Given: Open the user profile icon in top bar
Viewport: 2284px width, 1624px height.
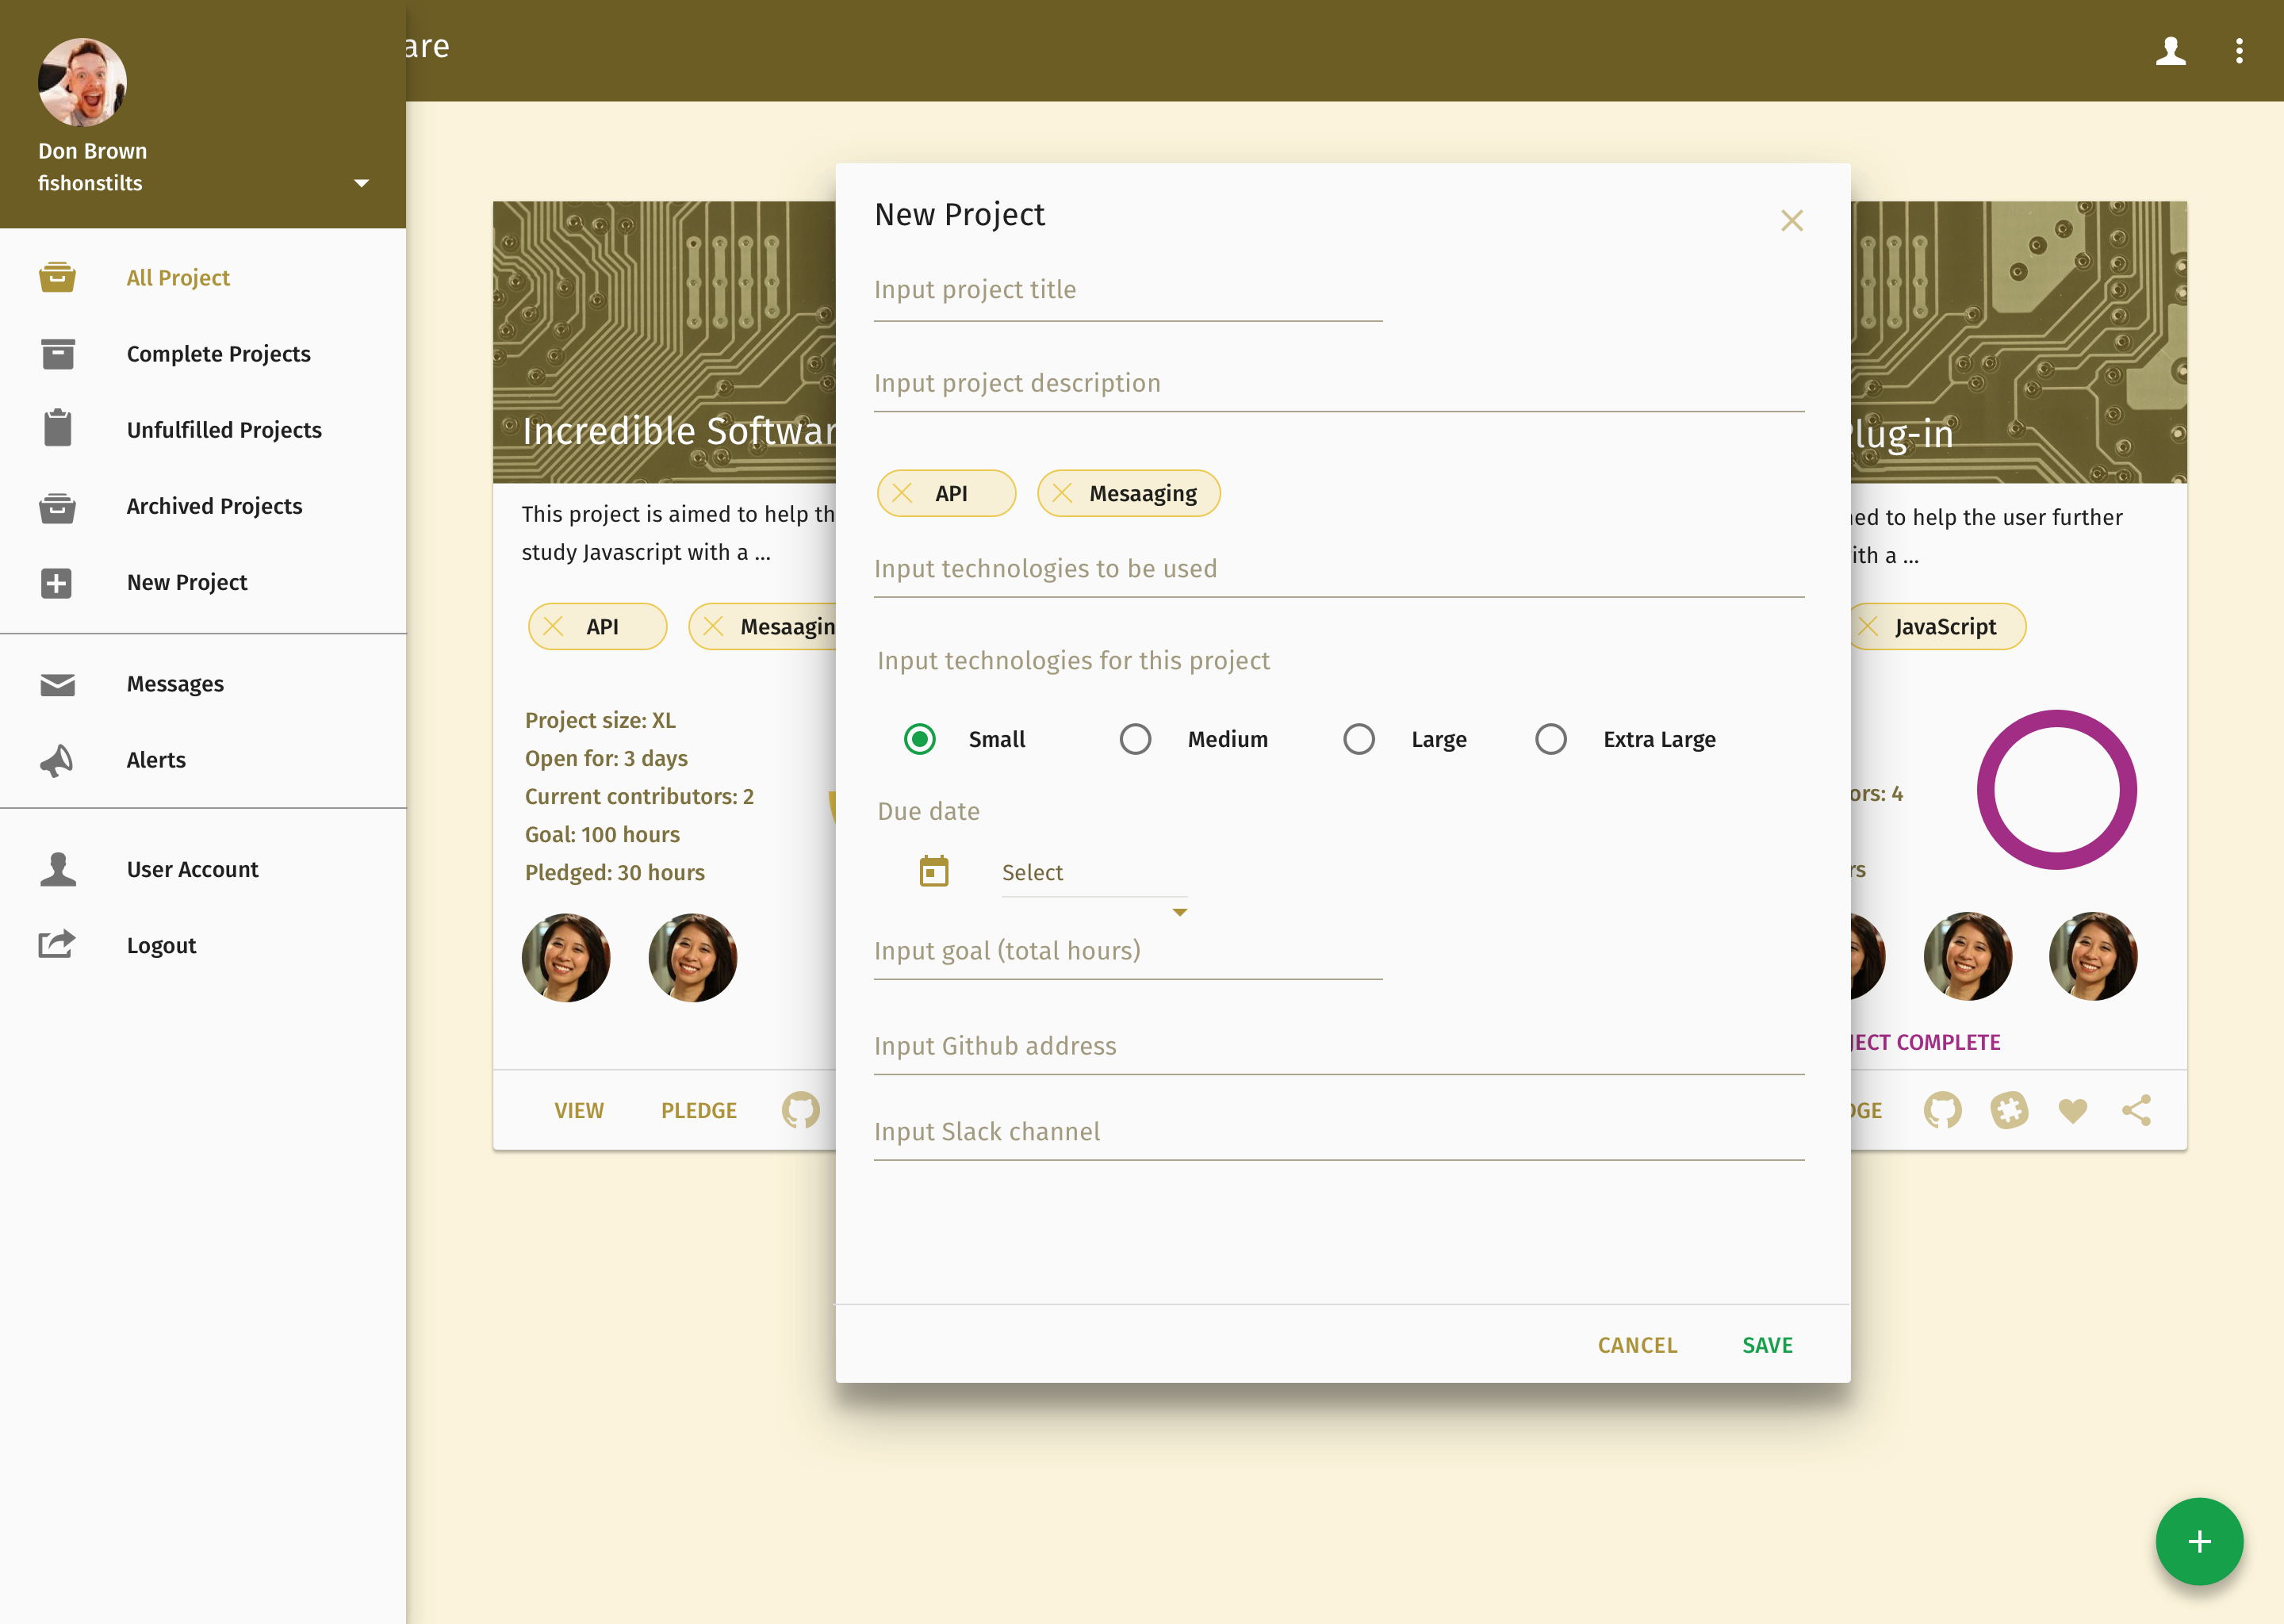Looking at the screenshot, I should tap(2170, 50).
